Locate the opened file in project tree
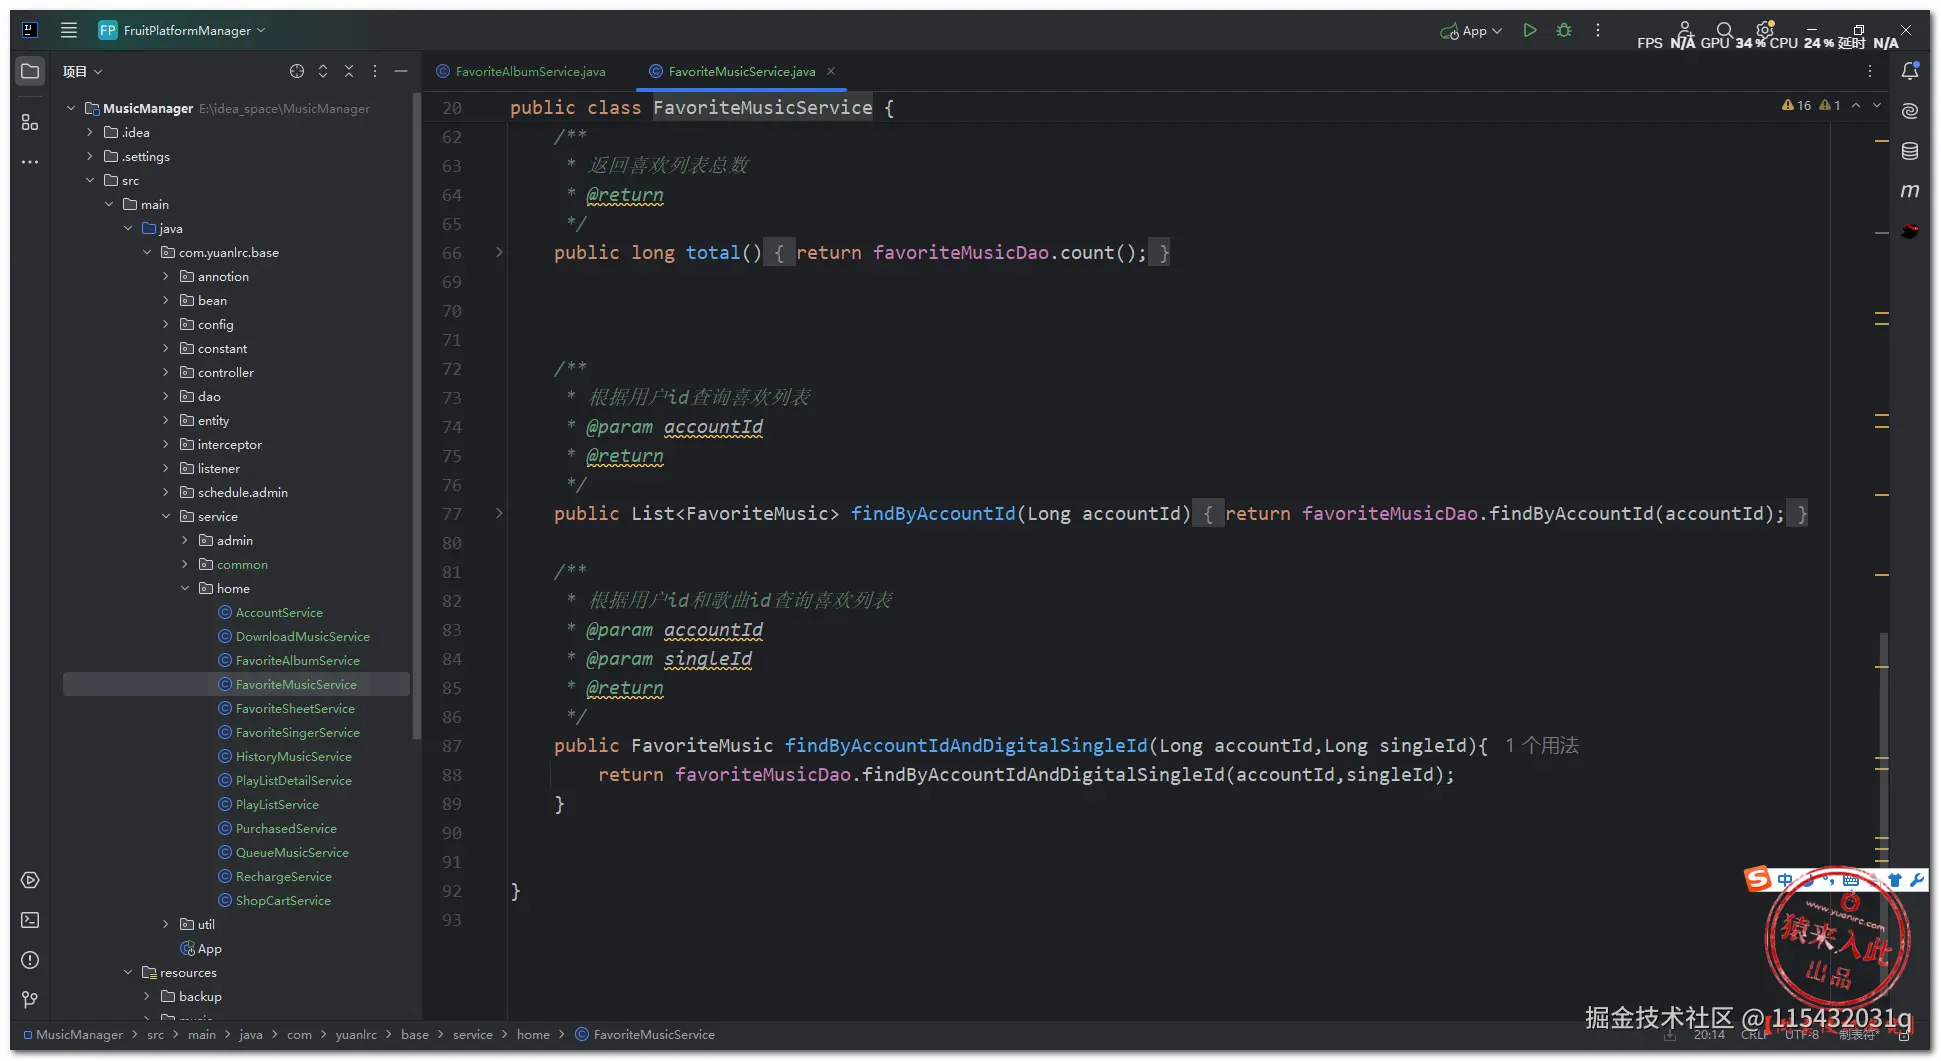This screenshot has width=1941, height=1061. click(297, 71)
